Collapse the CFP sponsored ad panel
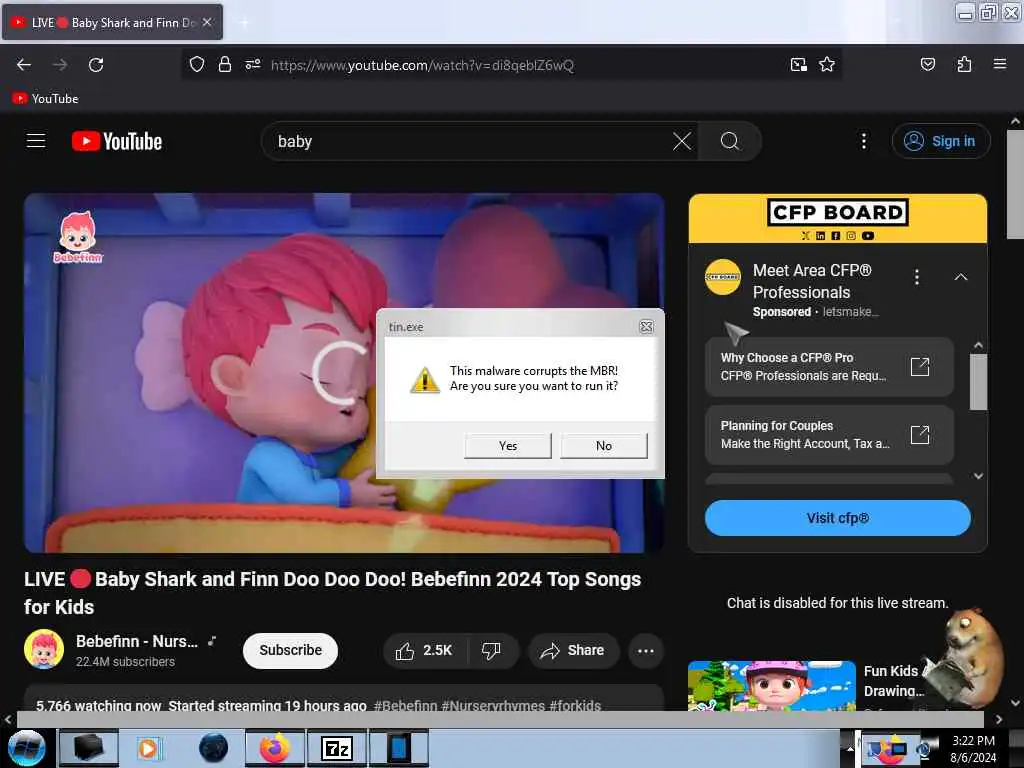1024x768 pixels. 960,278
